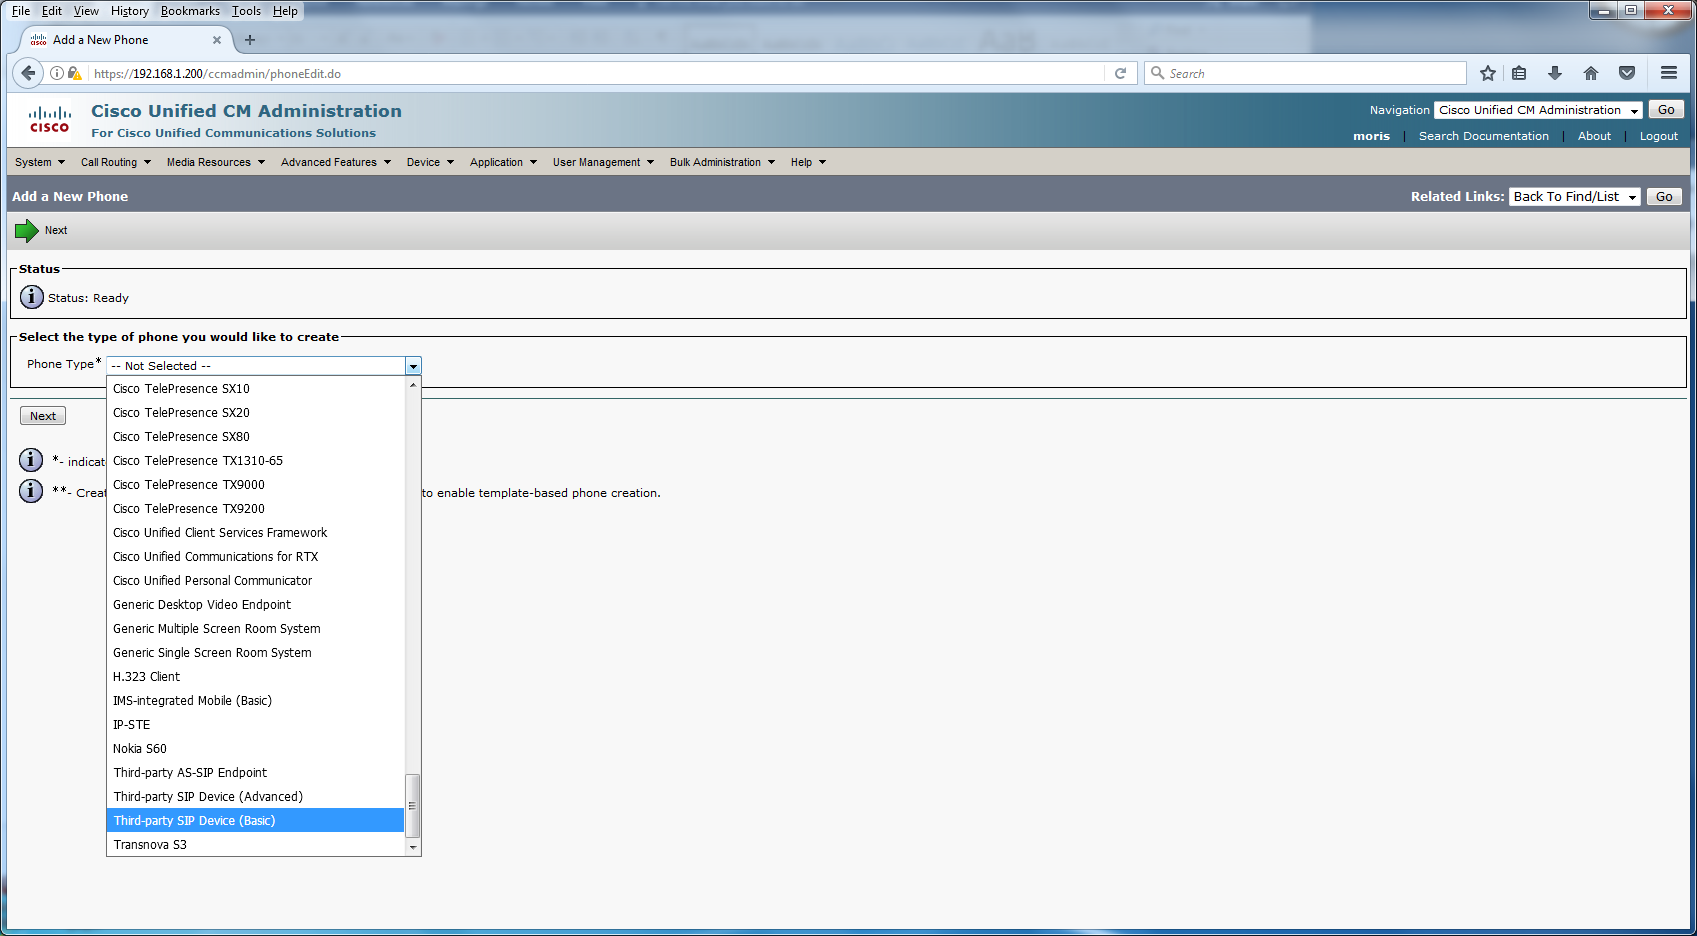This screenshot has width=1697, height=936.
Task: Click the info icon beside the double asterisk note
Action: [32, 491]
